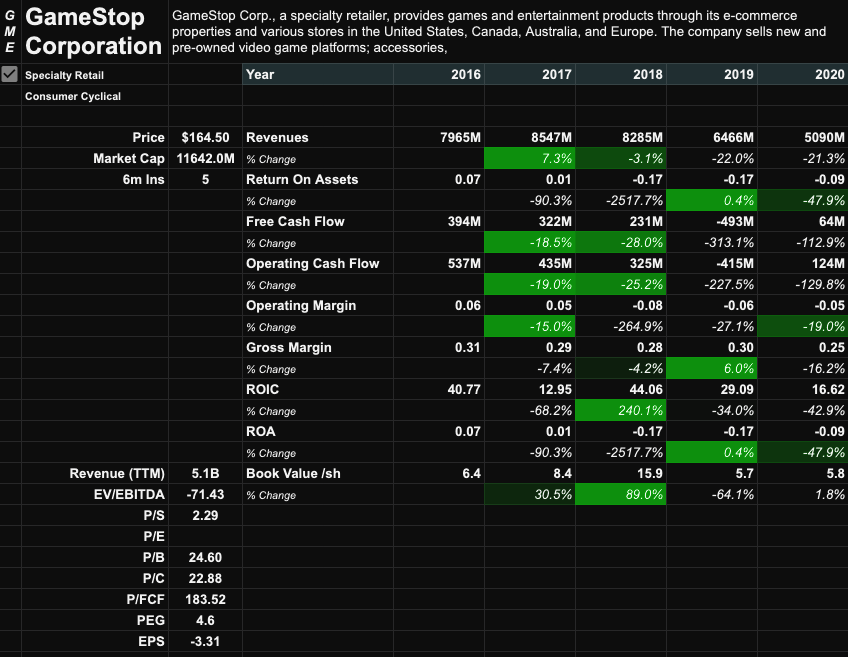Click the ROIC row label

(317, 389)
